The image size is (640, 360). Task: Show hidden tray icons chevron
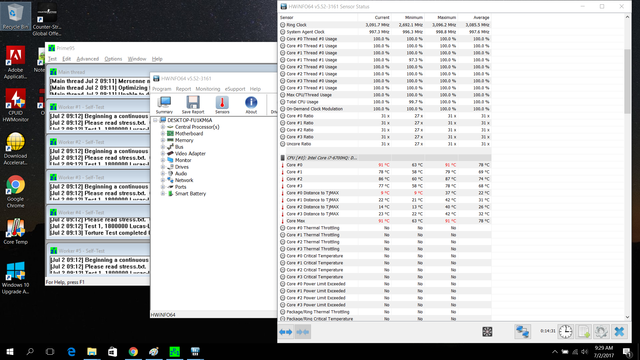point(555,351)
